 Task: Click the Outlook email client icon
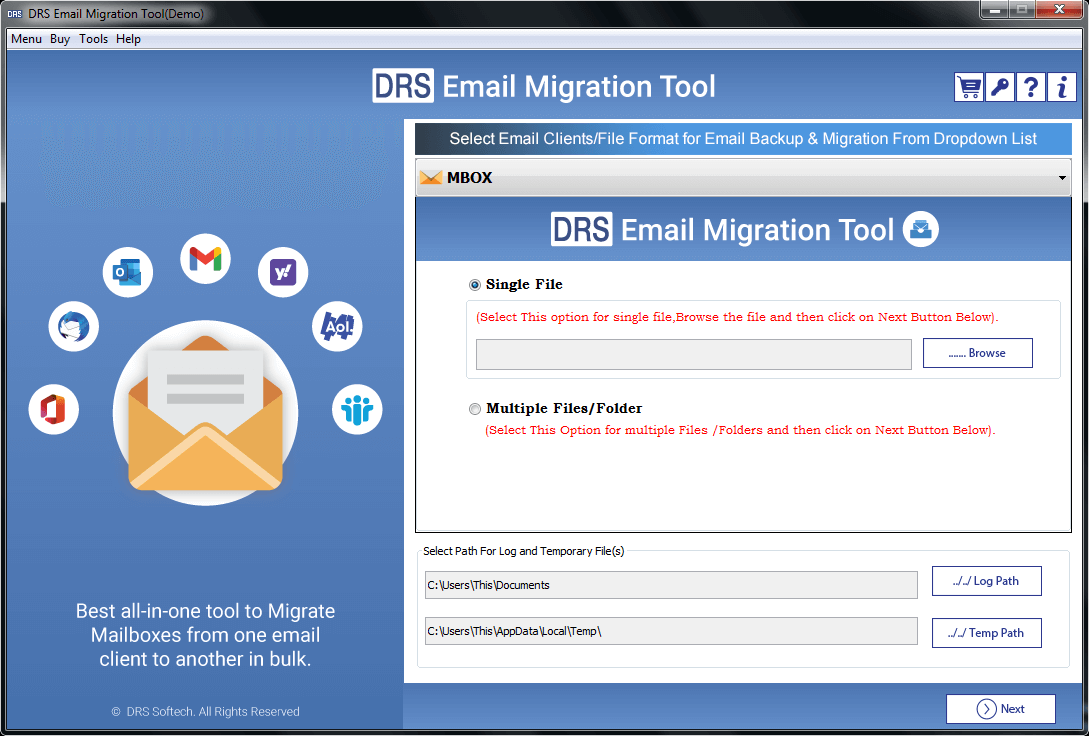click(x=127, y=271)
